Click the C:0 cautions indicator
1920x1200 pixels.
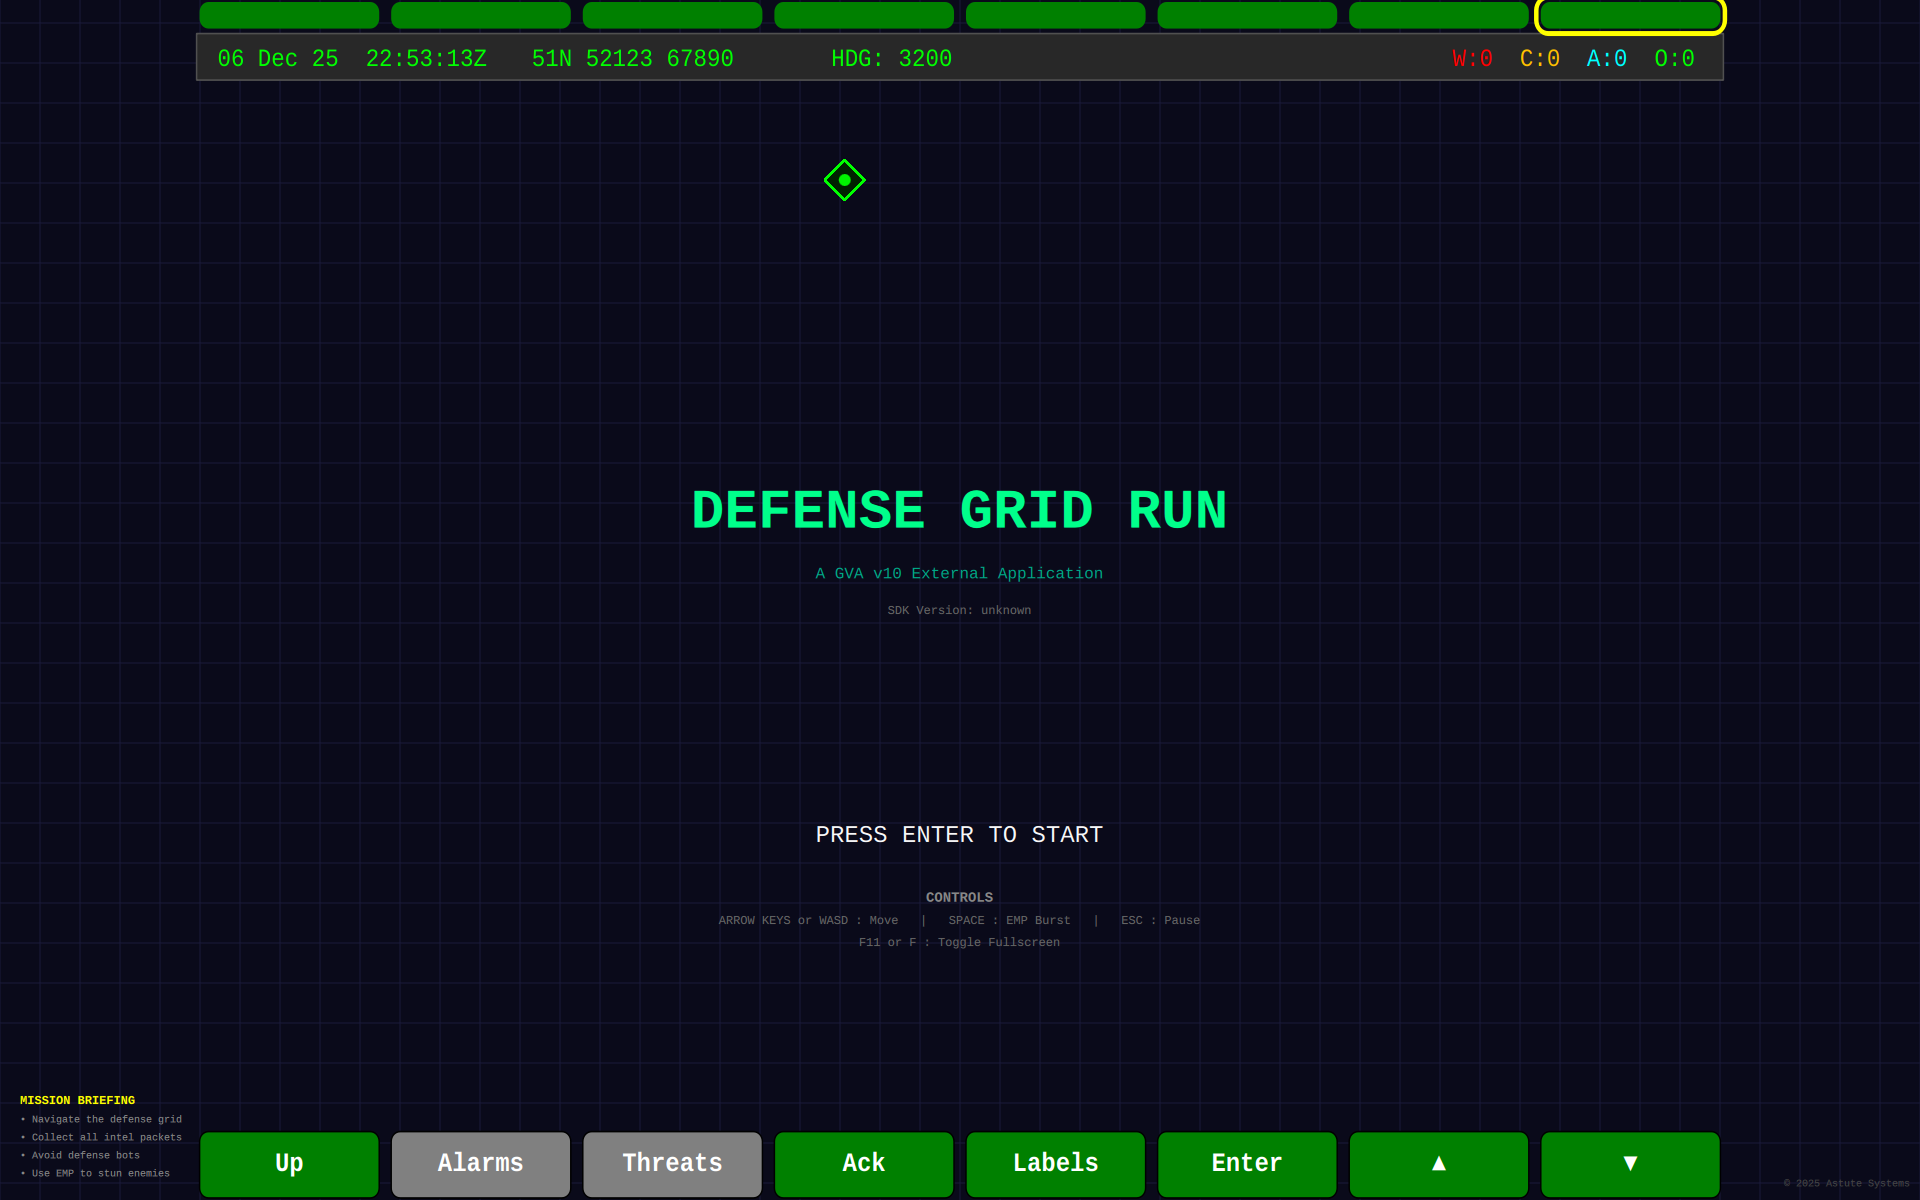tap(1538, 59)
